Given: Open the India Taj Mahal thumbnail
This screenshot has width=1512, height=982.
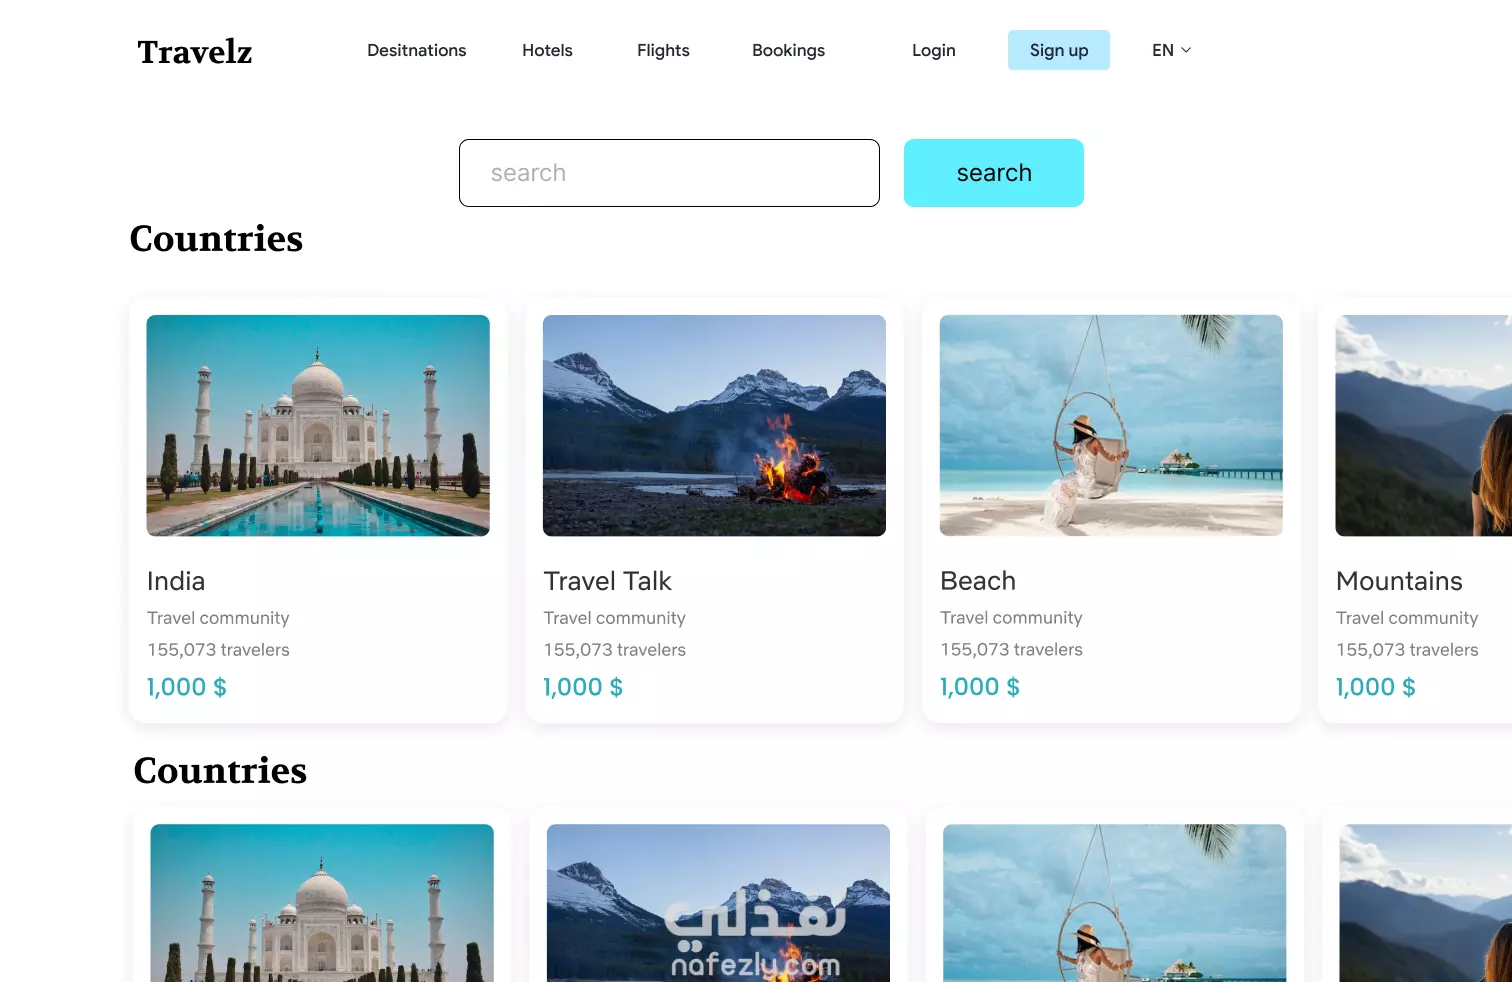Looking at the screenshot, I should point(318,425).
